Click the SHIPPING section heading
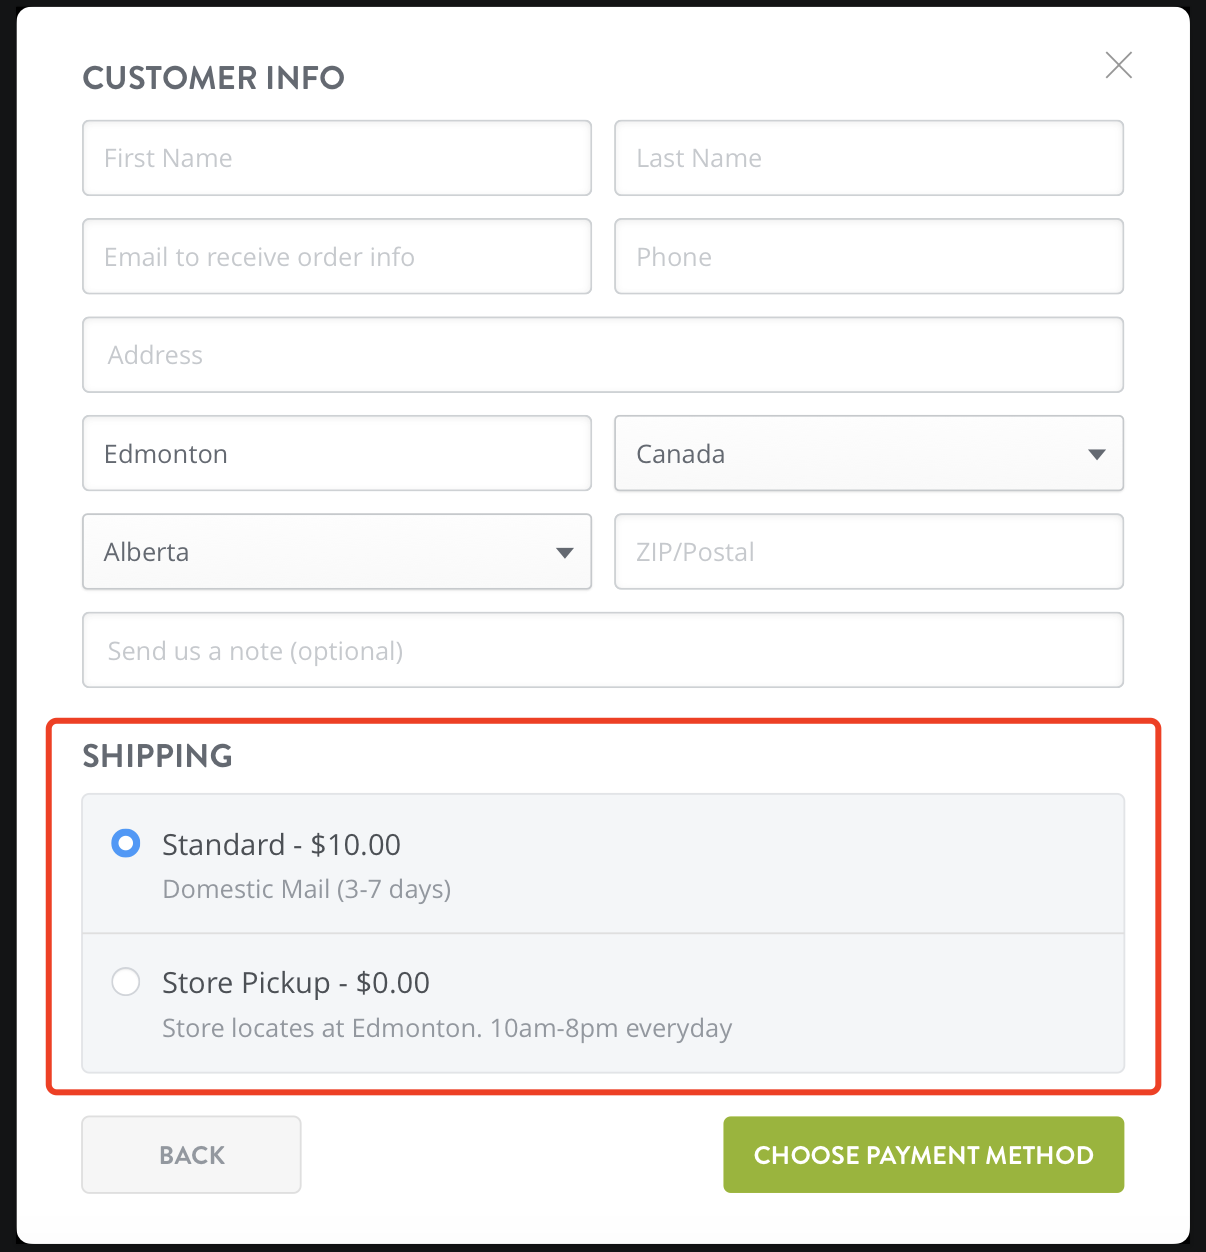This screenshot has height=1252, width=1206. [x=157, y=757]
